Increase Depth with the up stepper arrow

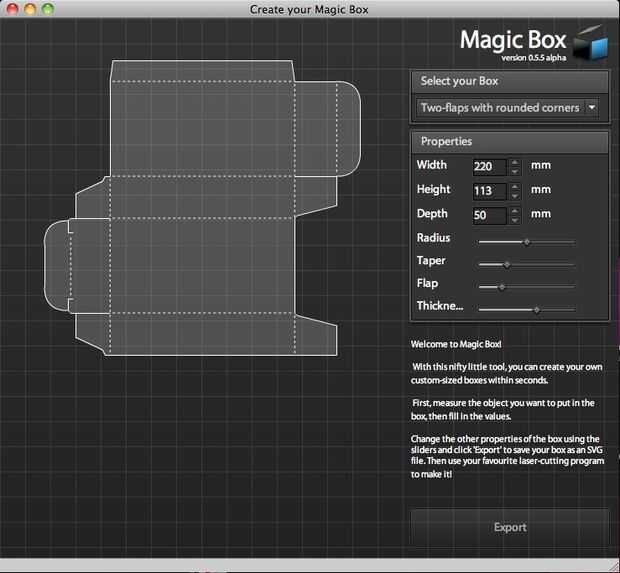pos(514,210)
